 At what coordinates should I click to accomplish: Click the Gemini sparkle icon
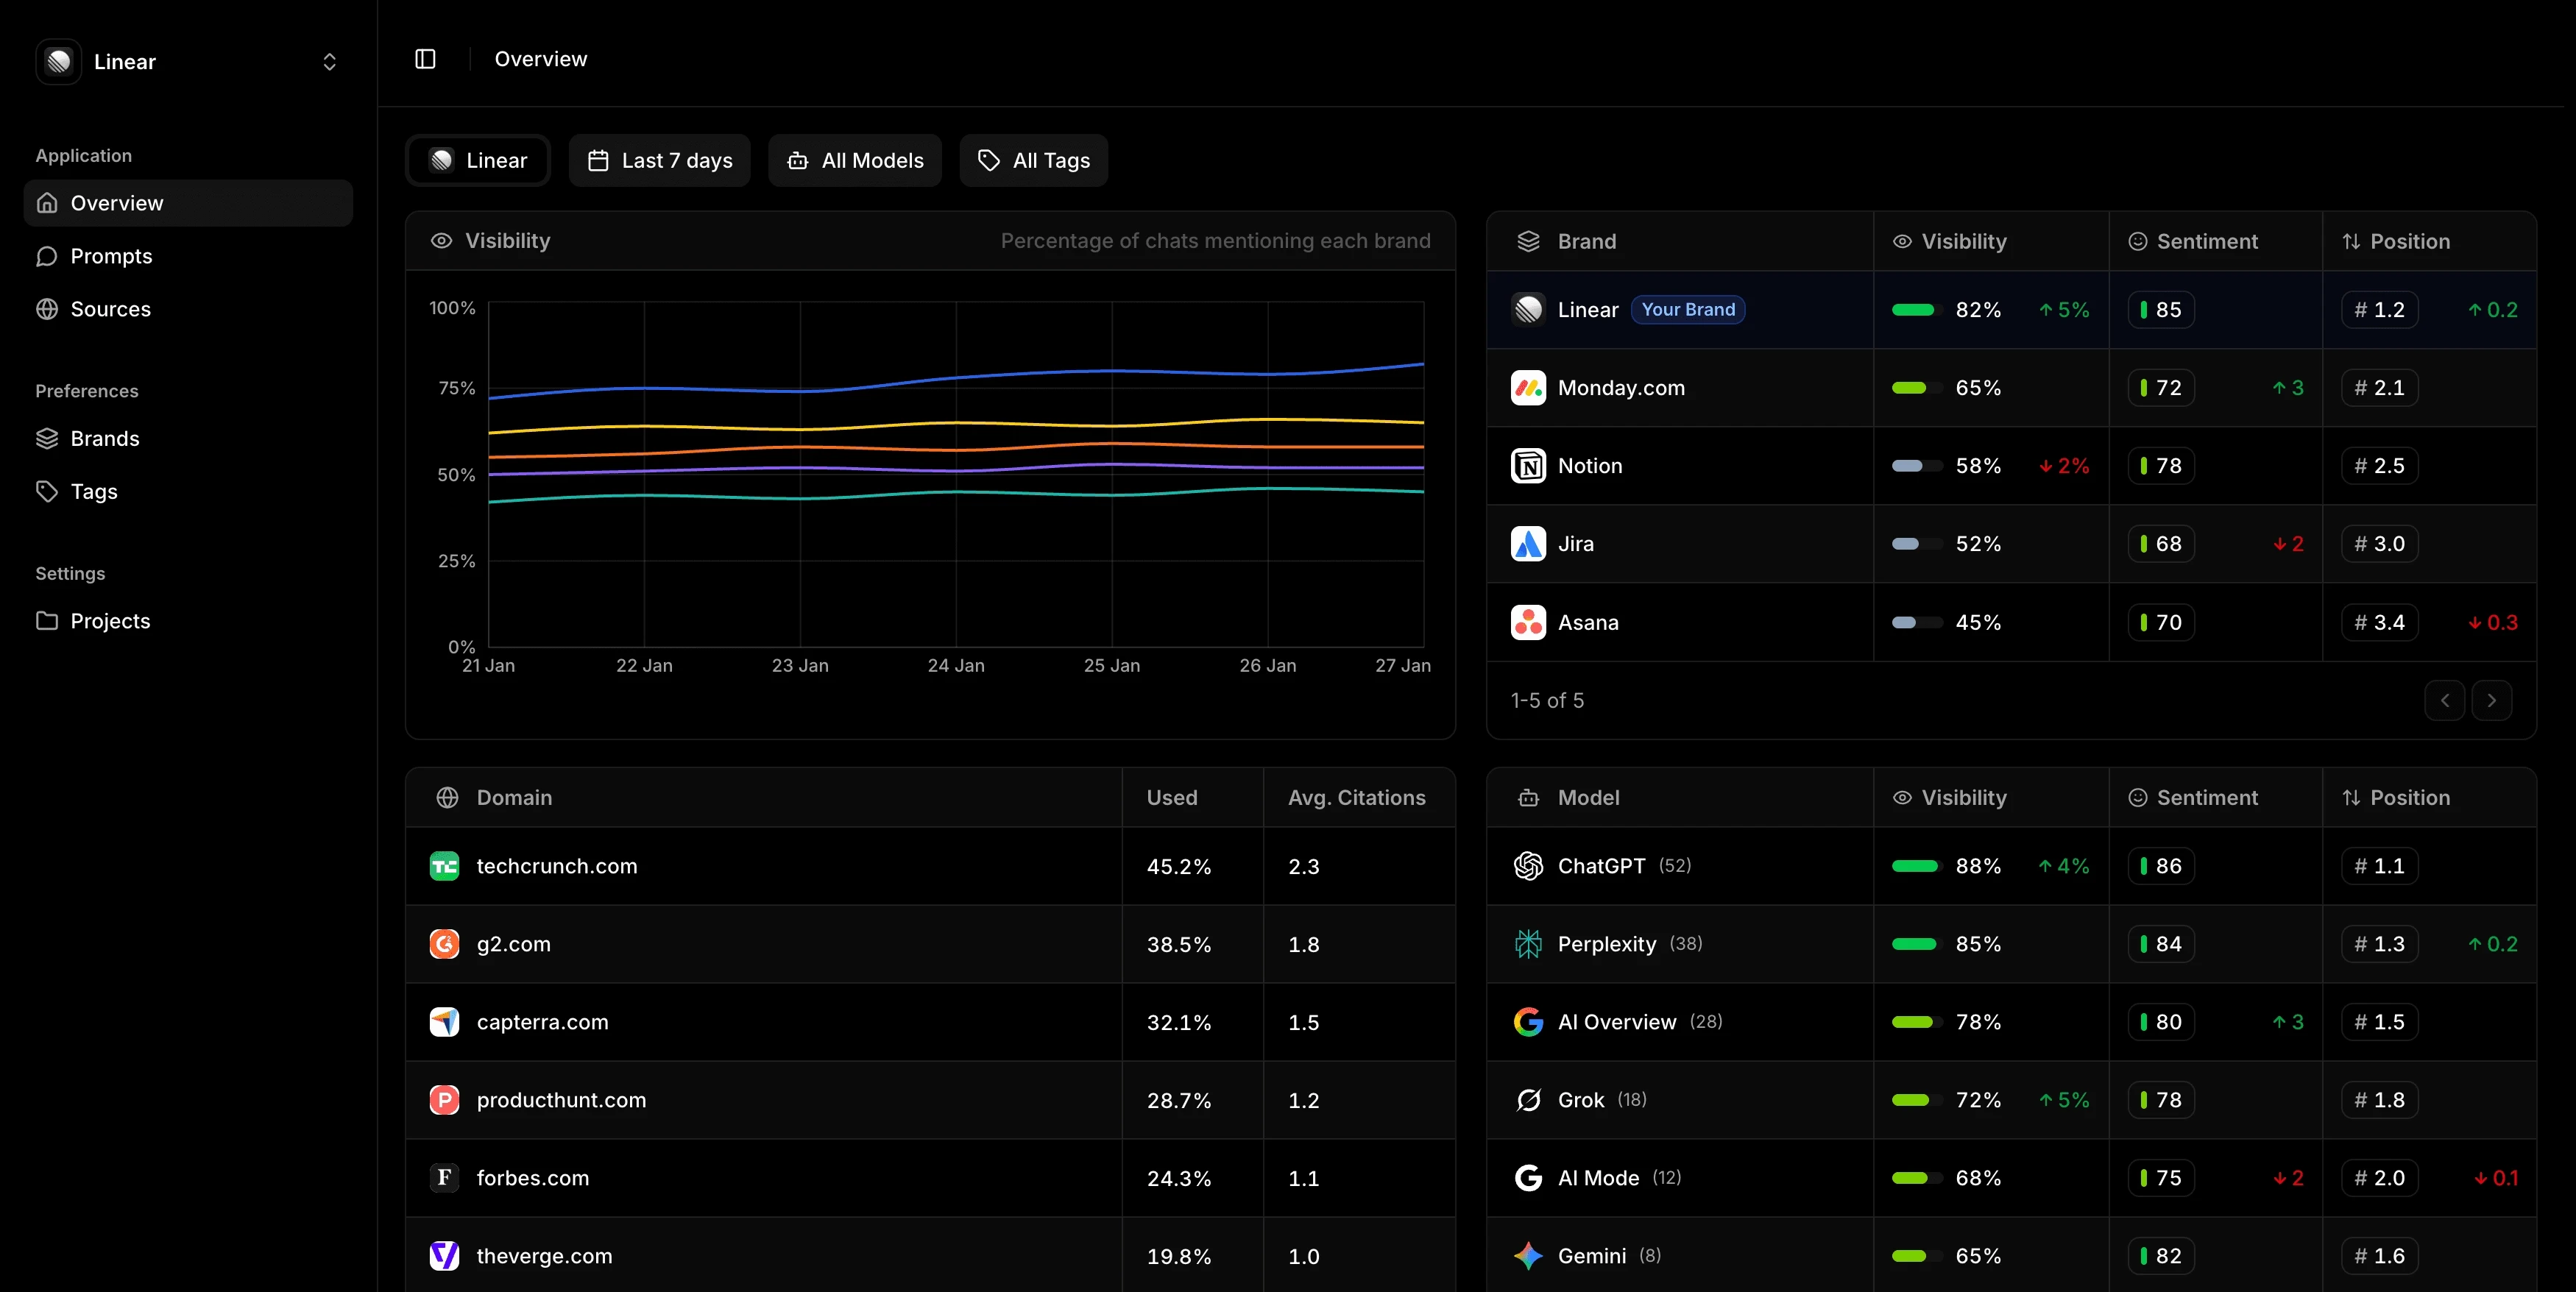(1528, 1256)
